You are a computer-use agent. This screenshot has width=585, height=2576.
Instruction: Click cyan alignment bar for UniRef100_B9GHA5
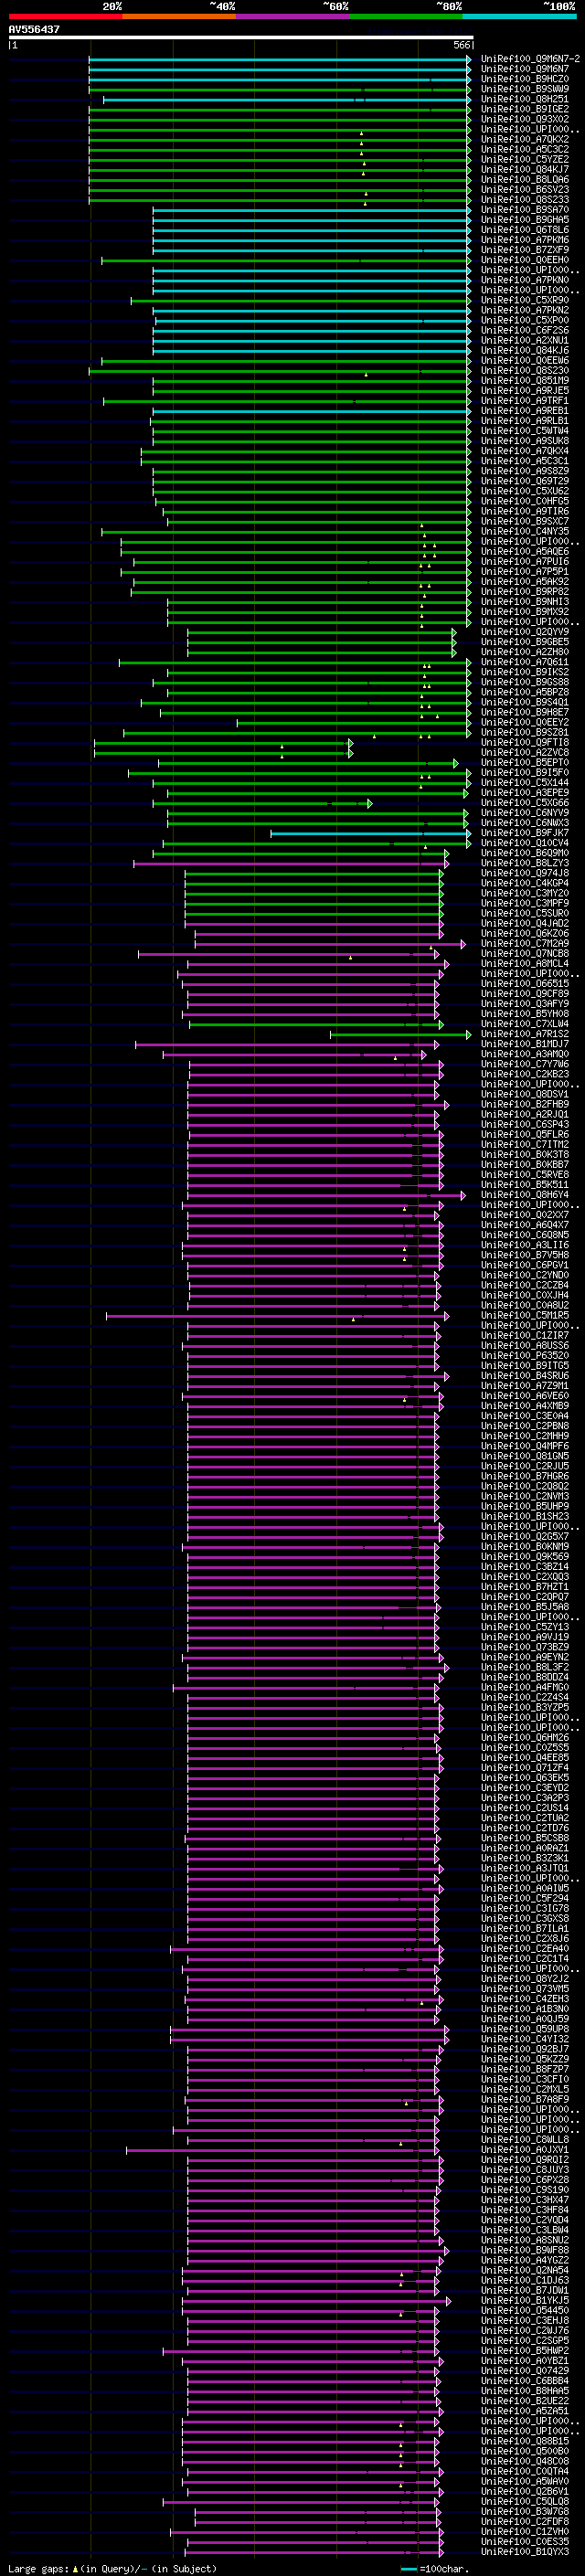coord(312,220)
